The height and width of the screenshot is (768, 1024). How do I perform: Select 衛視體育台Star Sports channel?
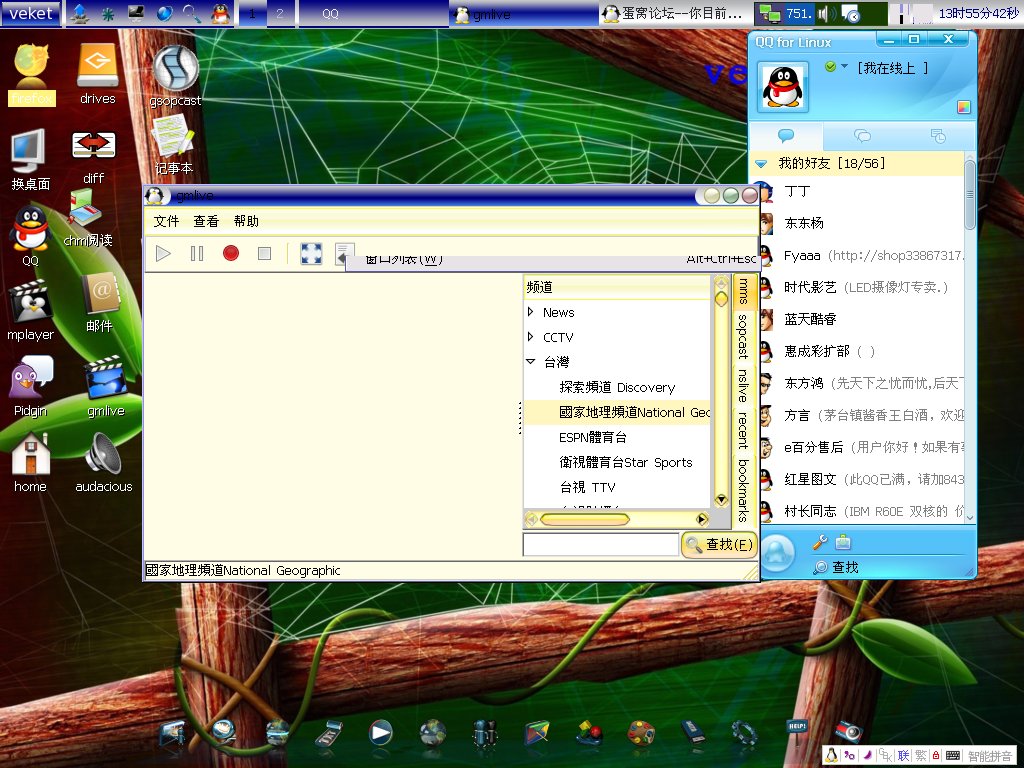click(626, 462)
